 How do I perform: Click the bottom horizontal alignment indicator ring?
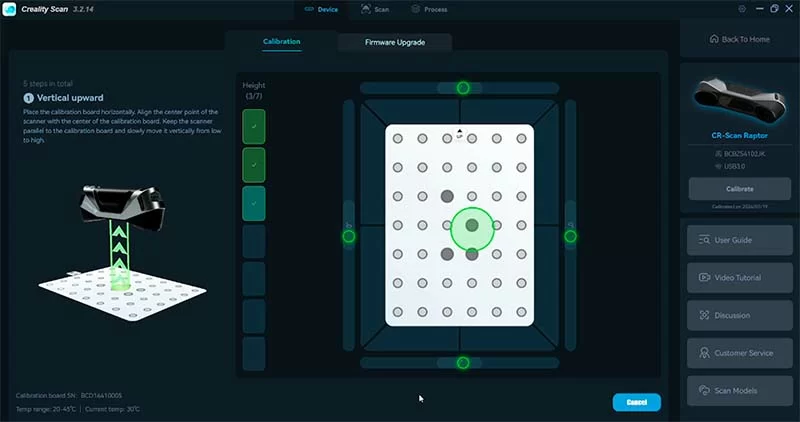click(463, 363)
